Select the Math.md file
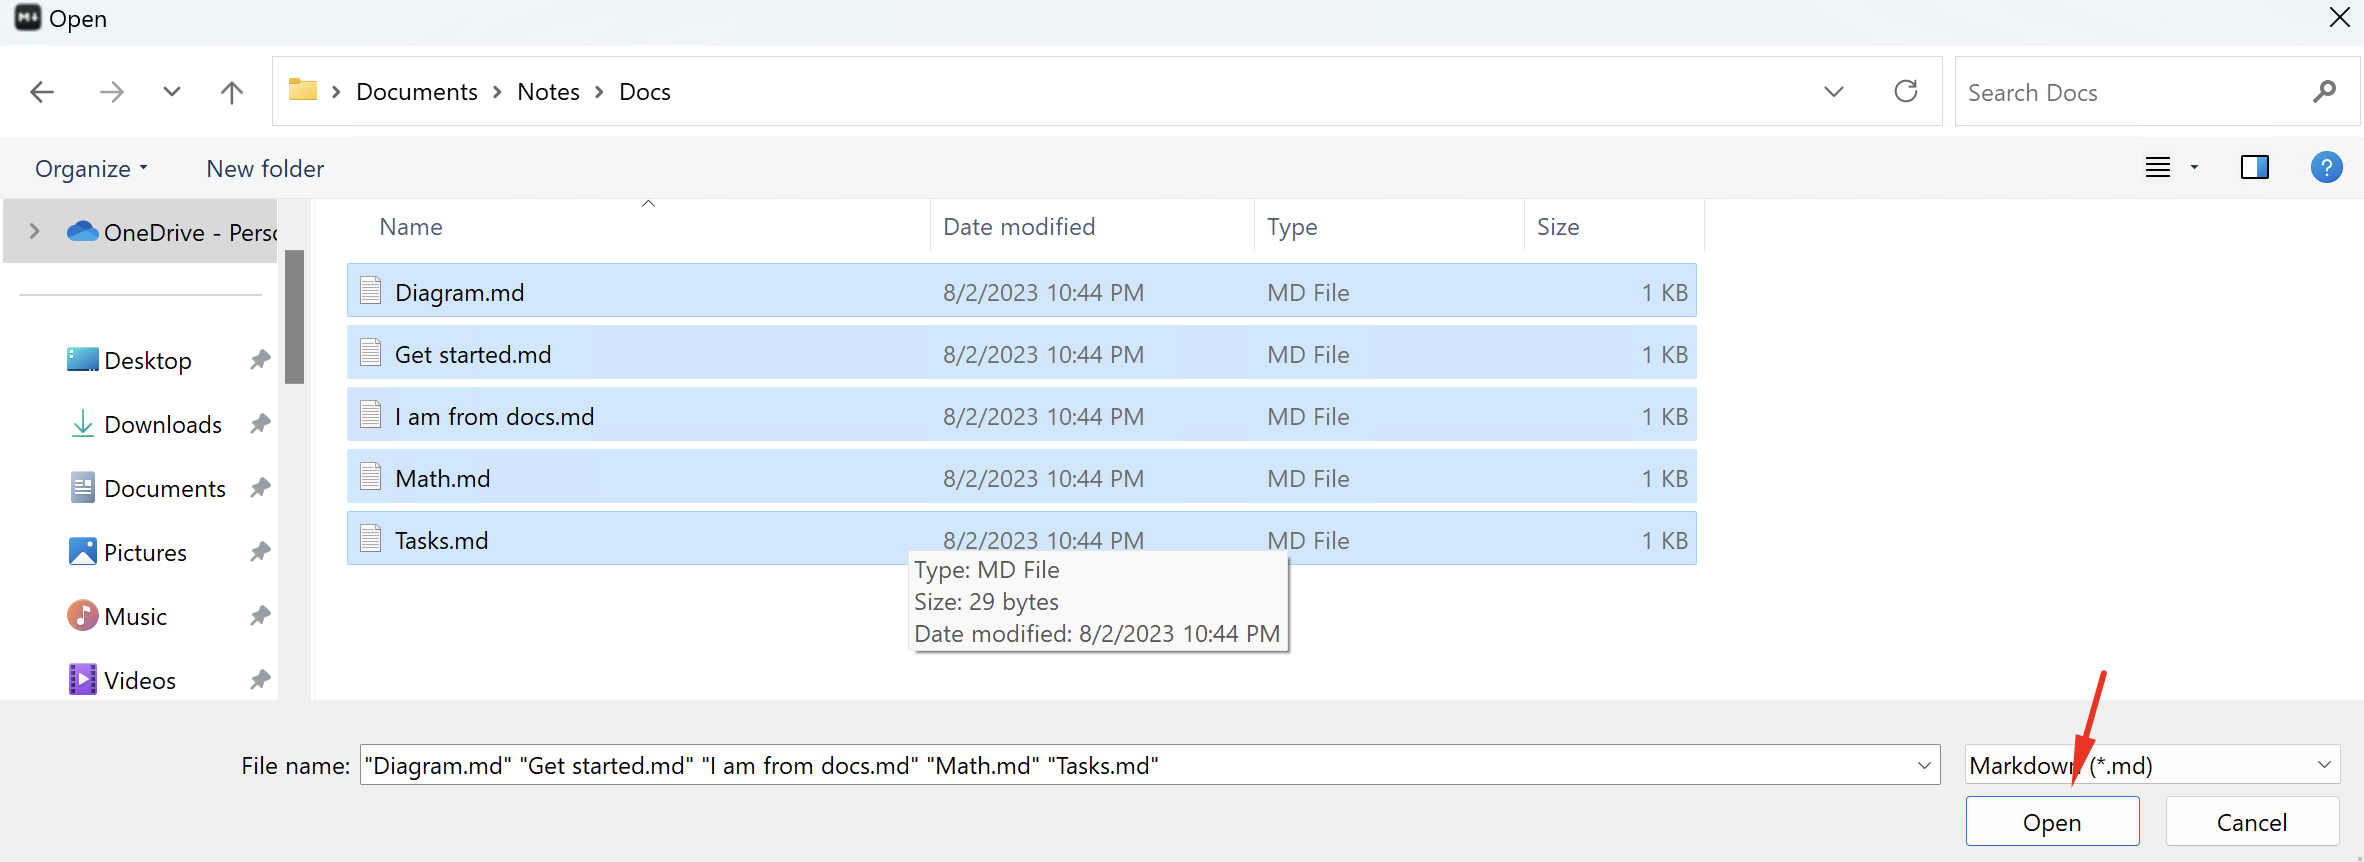 (x=443, y=479)
